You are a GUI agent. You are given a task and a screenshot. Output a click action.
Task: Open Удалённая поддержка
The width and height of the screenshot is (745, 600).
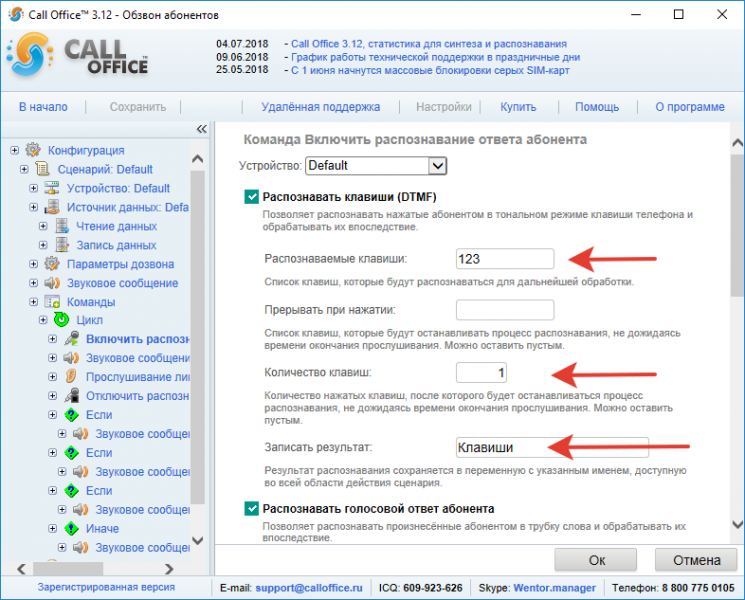321,107
